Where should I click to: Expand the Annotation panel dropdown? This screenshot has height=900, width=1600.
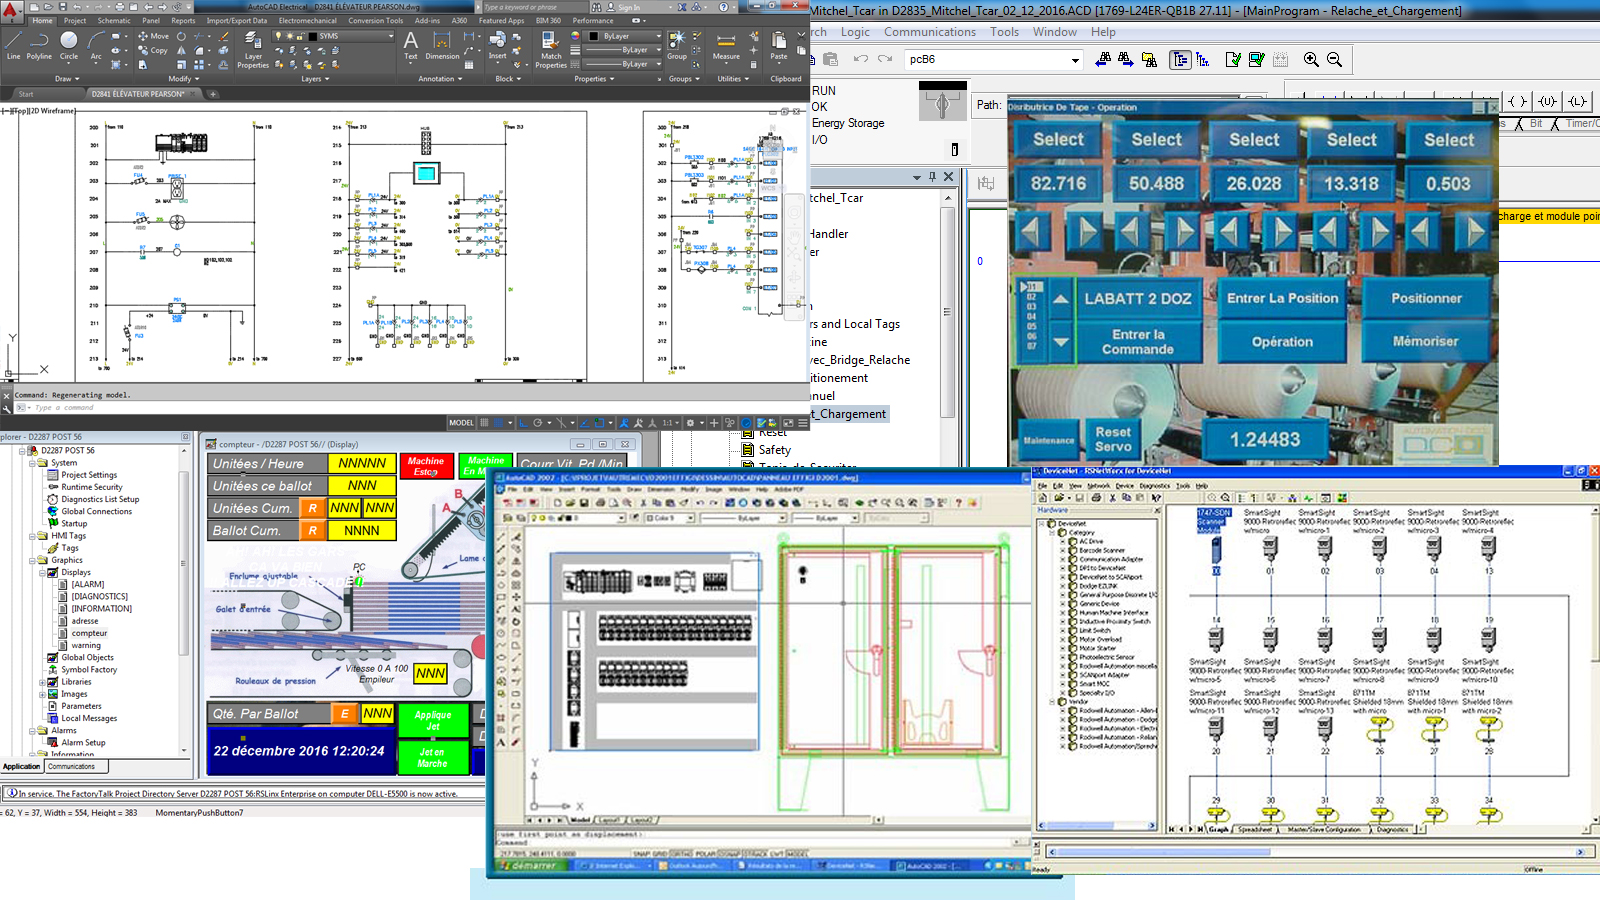440,78
